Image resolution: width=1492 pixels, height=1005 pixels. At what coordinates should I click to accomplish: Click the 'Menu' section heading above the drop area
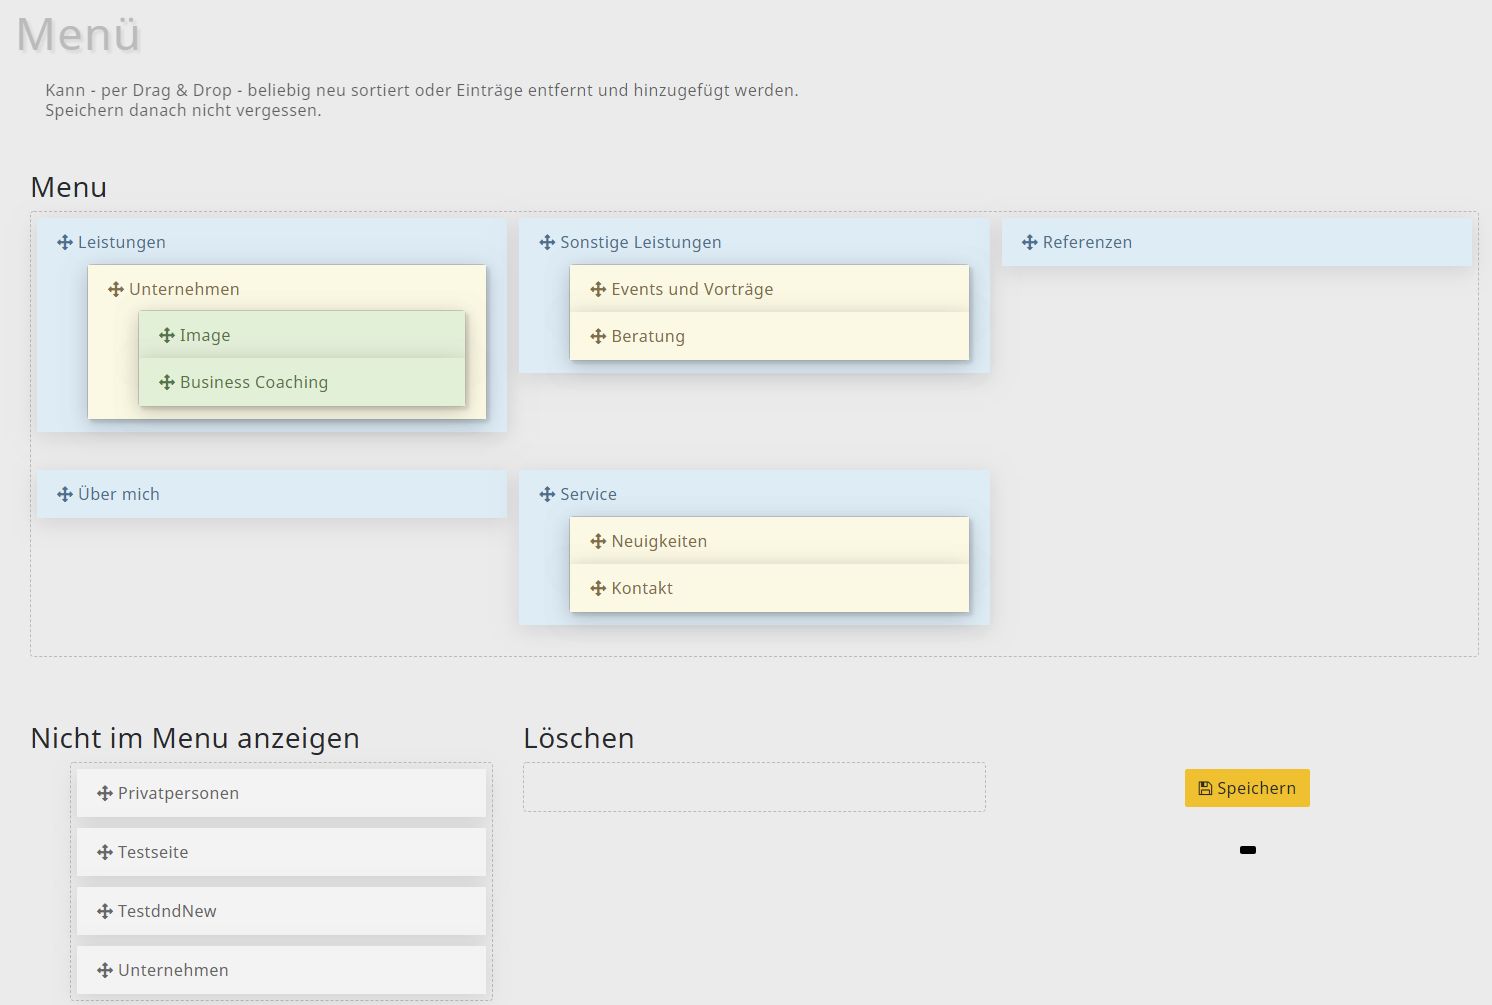pos(69,187)
